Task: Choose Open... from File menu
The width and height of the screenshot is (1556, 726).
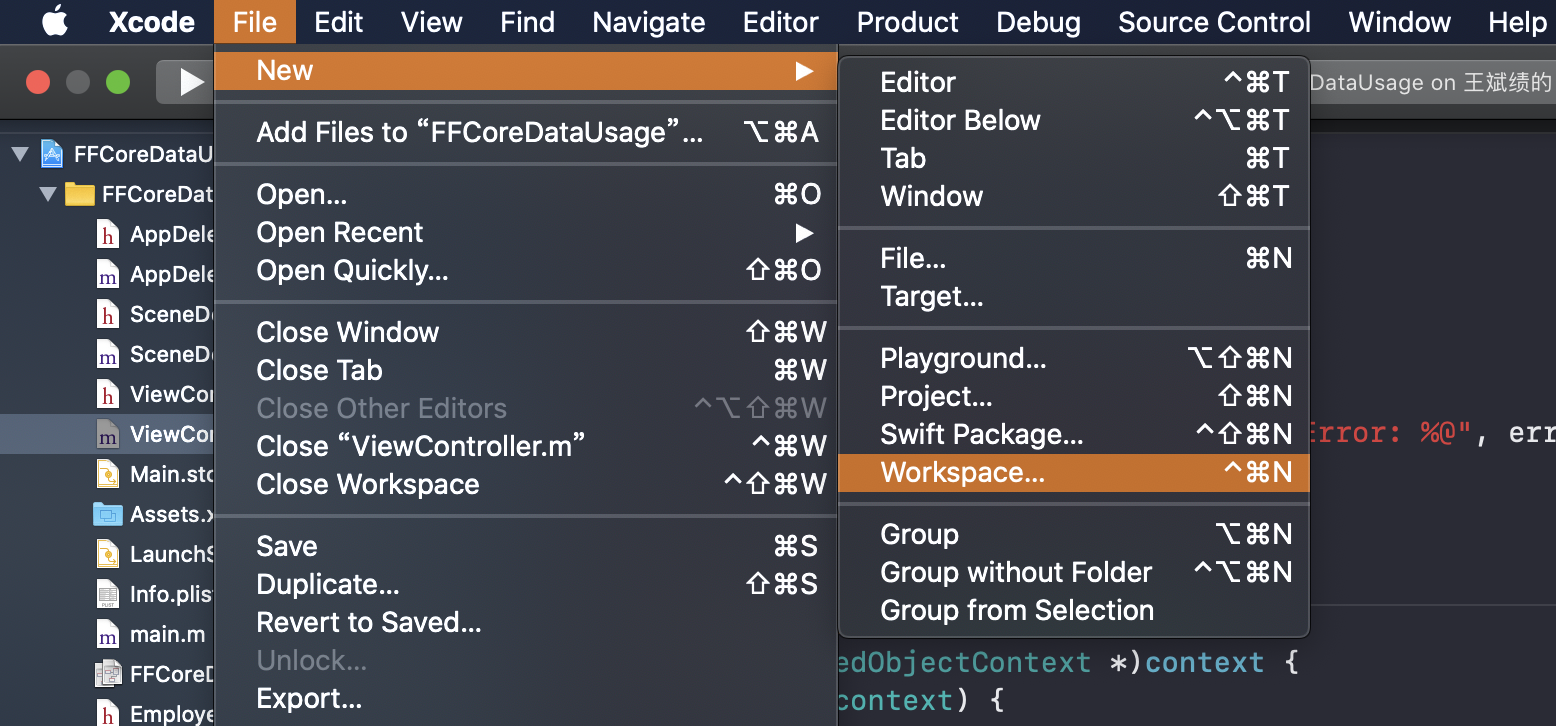Action: point(525,194)
